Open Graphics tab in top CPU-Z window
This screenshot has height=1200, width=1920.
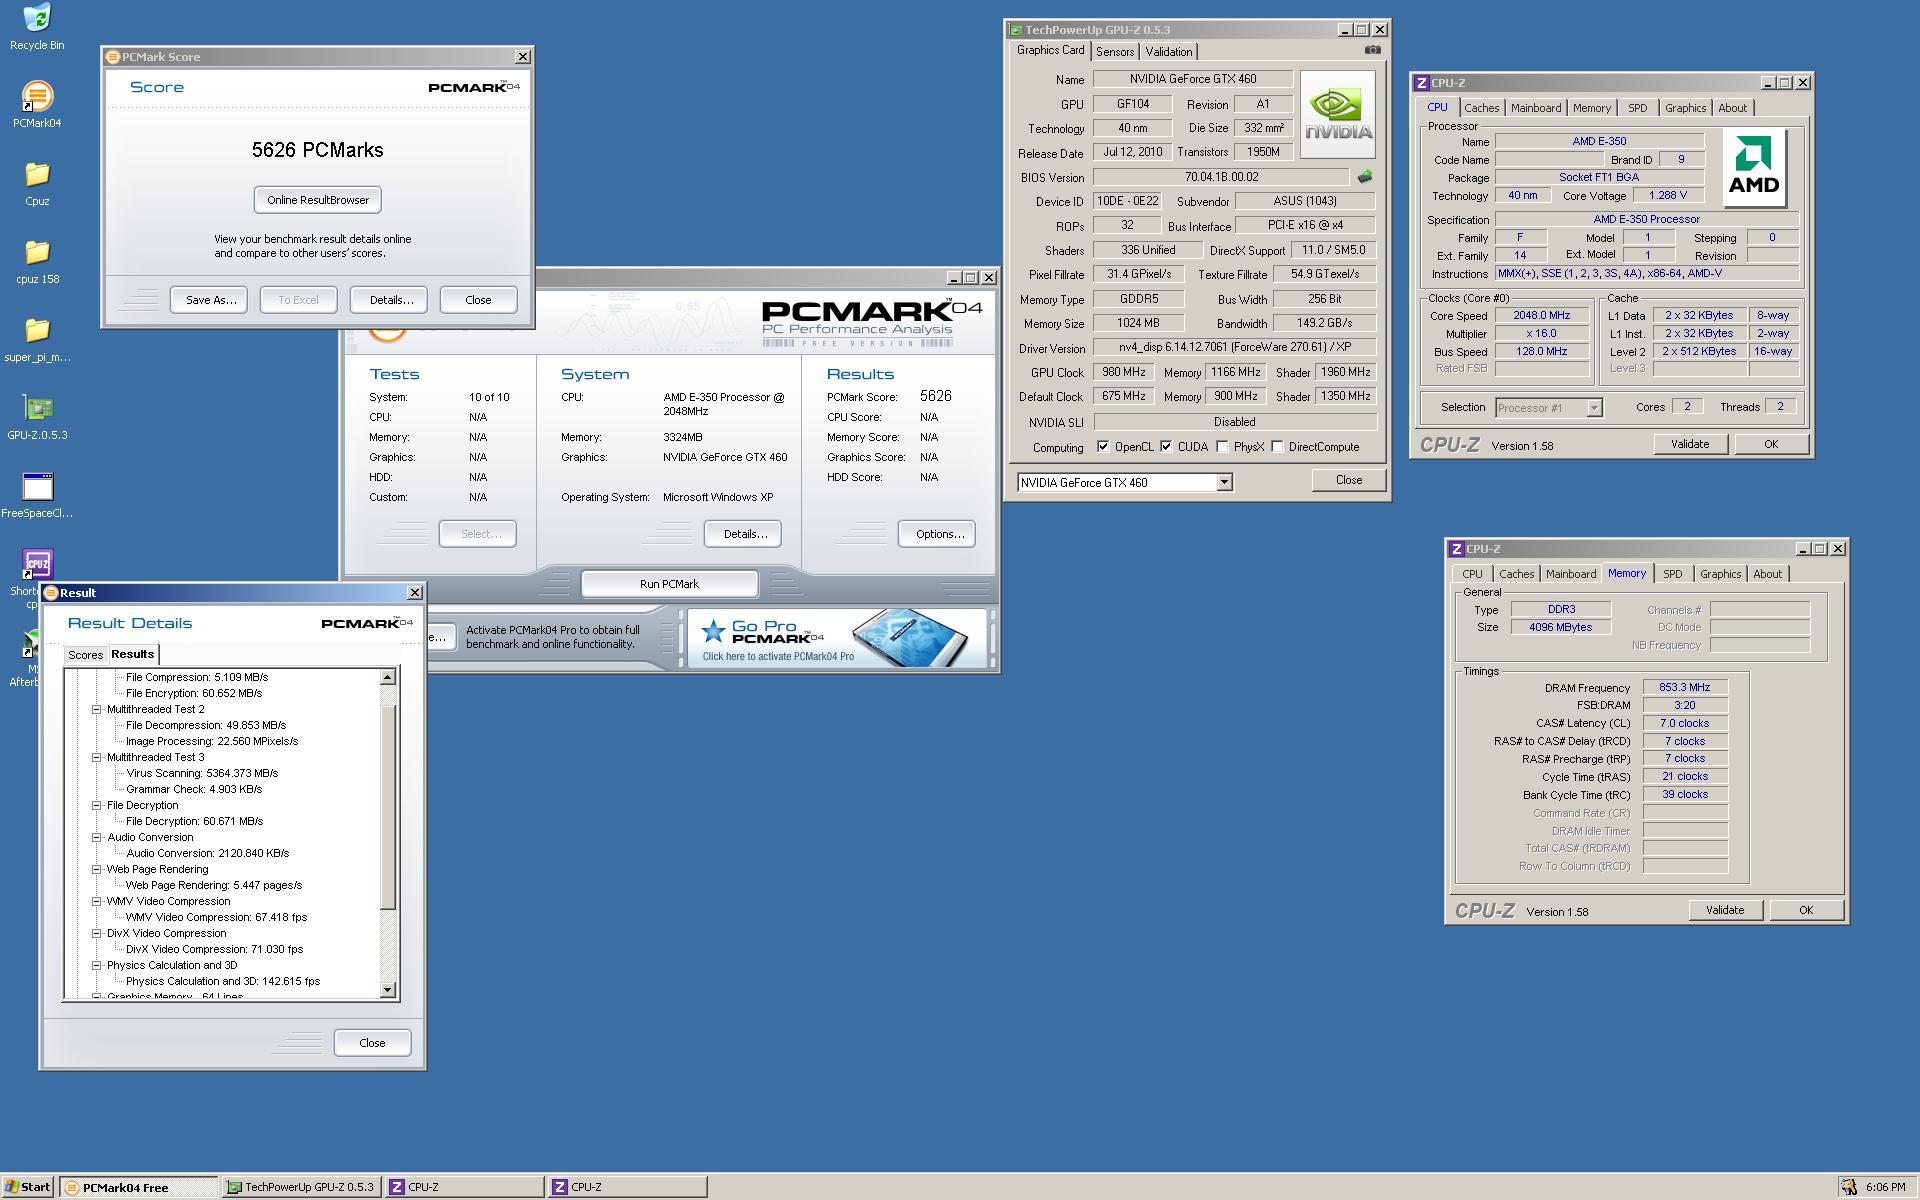(x=1685, y=108)
